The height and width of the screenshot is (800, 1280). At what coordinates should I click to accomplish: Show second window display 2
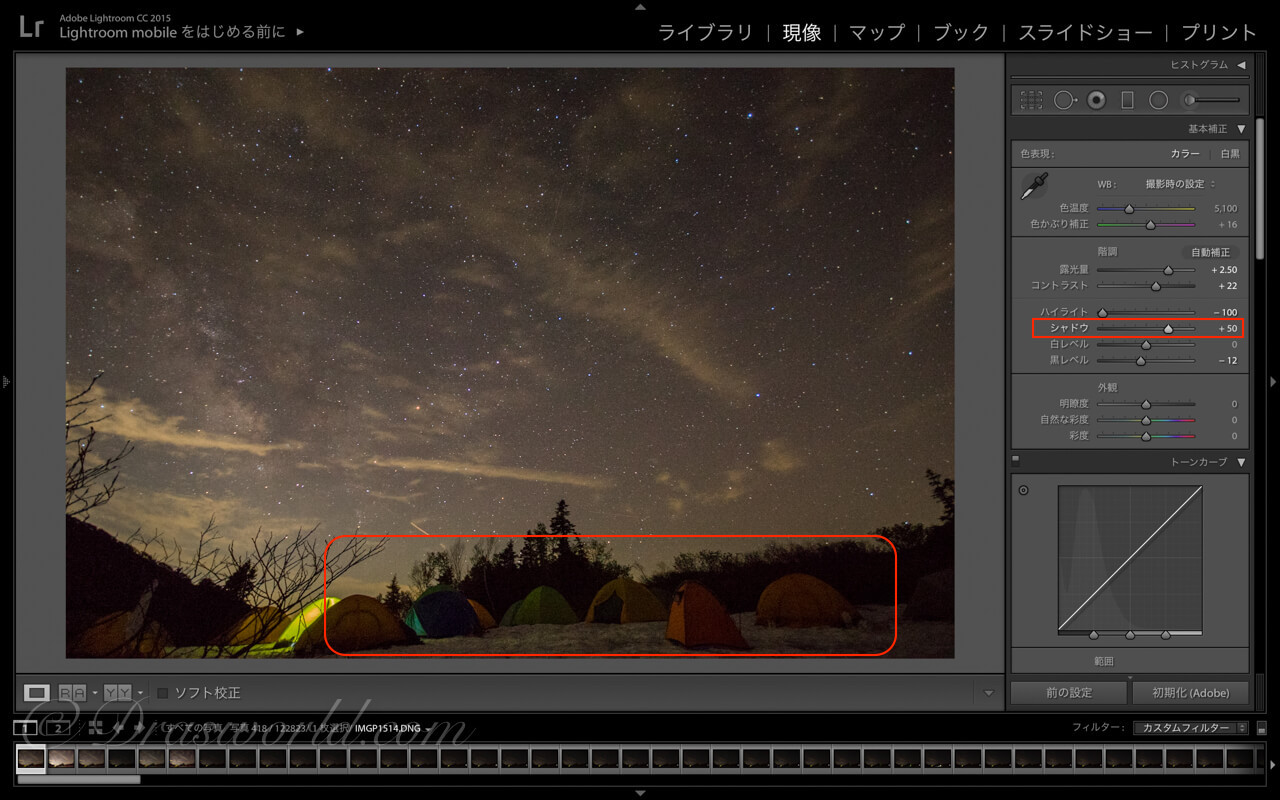(57, 728)
